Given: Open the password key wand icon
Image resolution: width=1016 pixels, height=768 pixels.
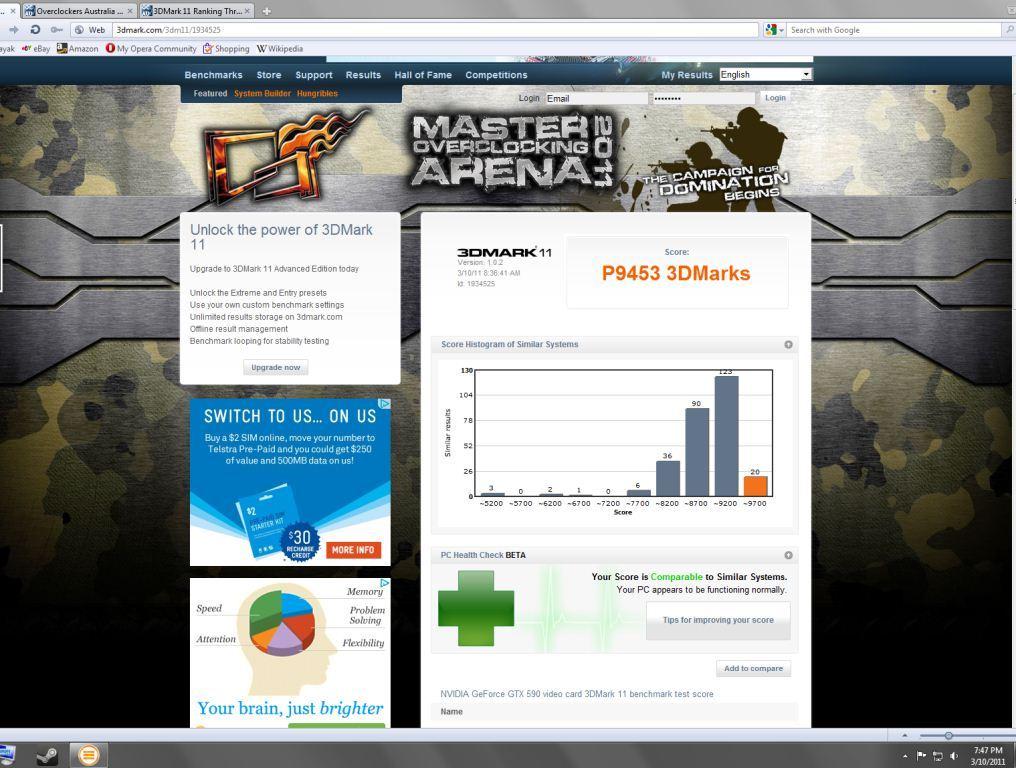Looking at the screenshot, I should tap(57, 30).
